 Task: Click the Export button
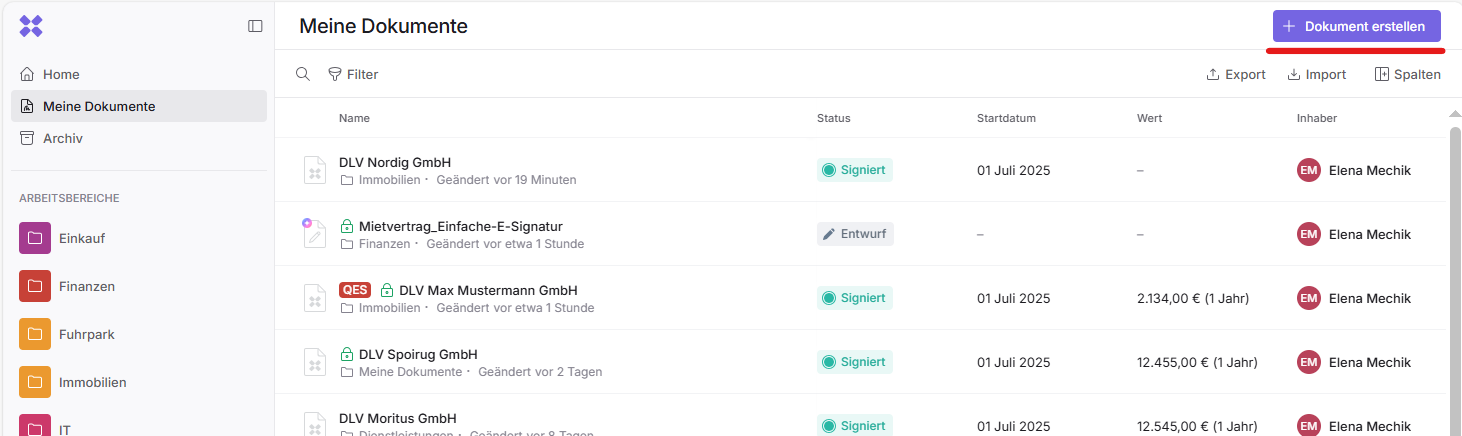coord(1236,74)
